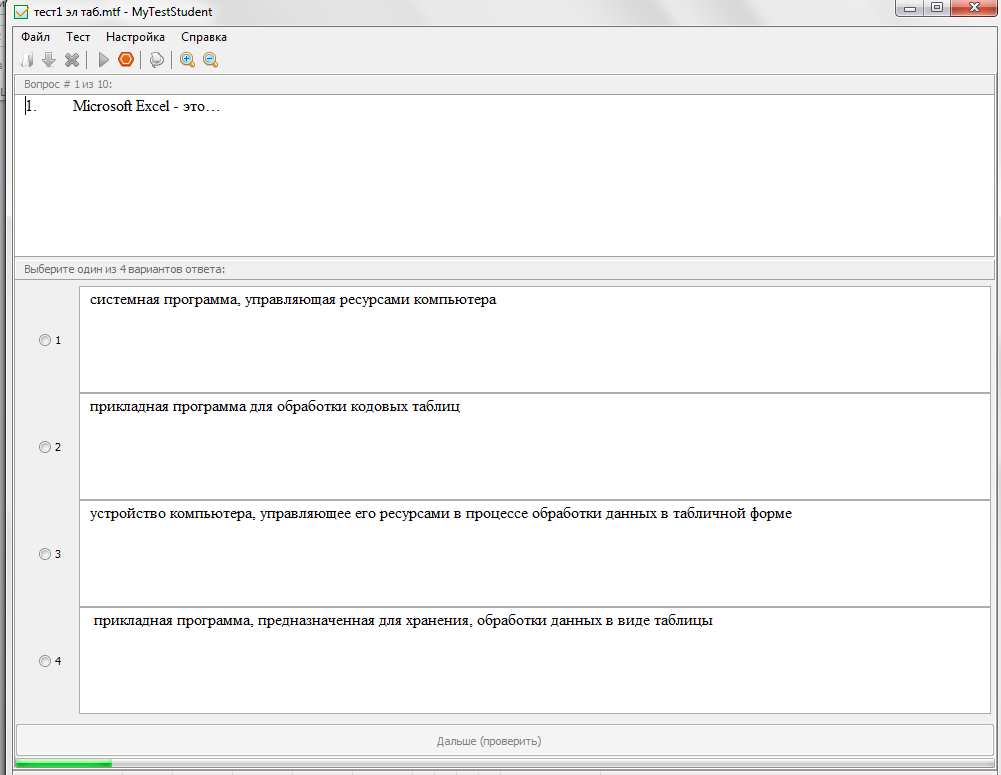Image resolution: width=1001 pixels, height=775 pixels.
Task: Select radio button for answer 1
Action: (45, 340)
